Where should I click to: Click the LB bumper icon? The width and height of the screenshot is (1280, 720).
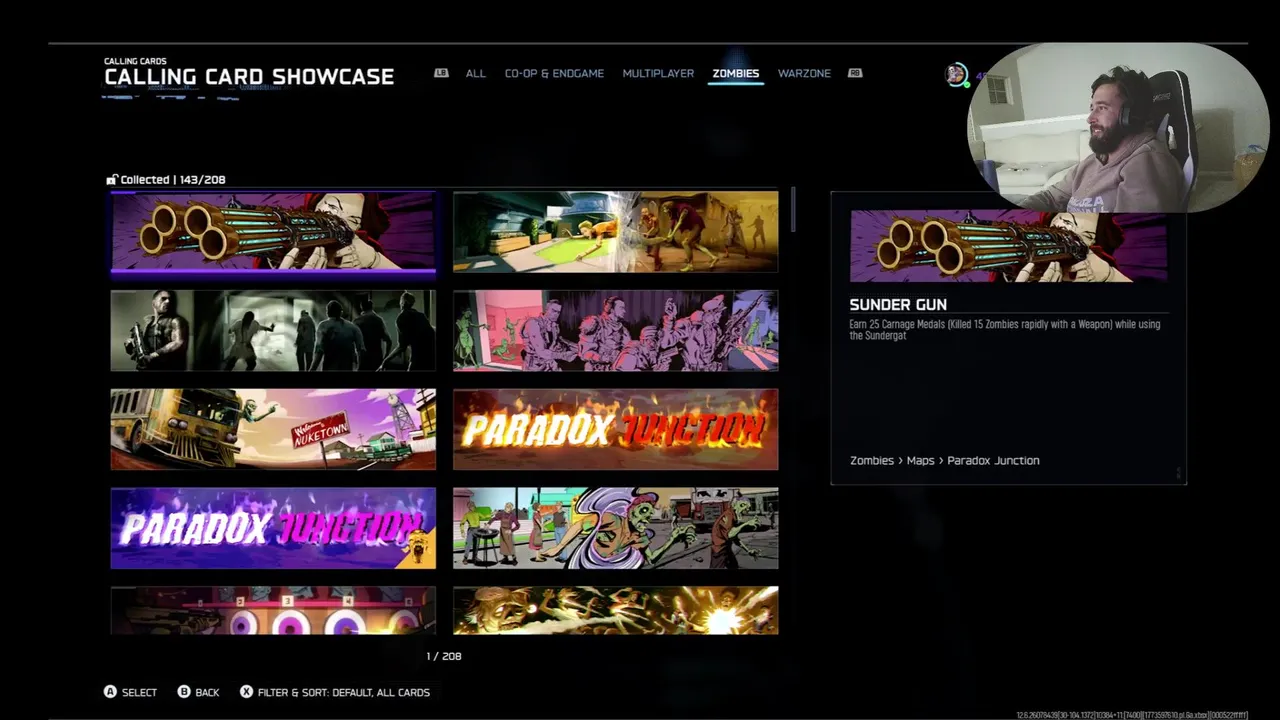(x=441, y=73)
